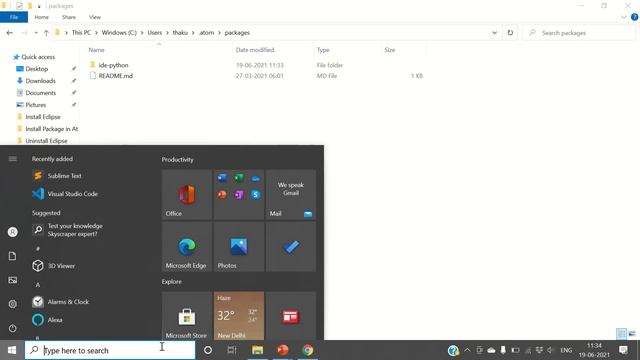This screenshot has height=360, width=640.
Task: Open the File tab in Explorer
Action: click(14, 17)
